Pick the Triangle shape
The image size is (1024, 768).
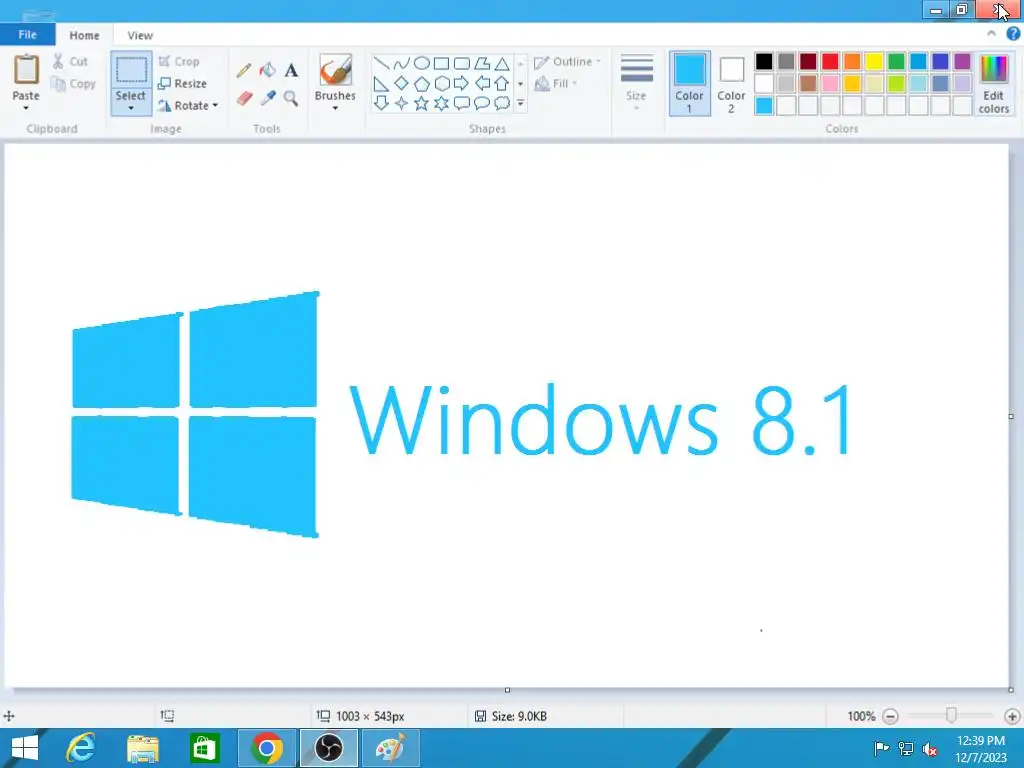pyautogui.click(x=502, y=63)
